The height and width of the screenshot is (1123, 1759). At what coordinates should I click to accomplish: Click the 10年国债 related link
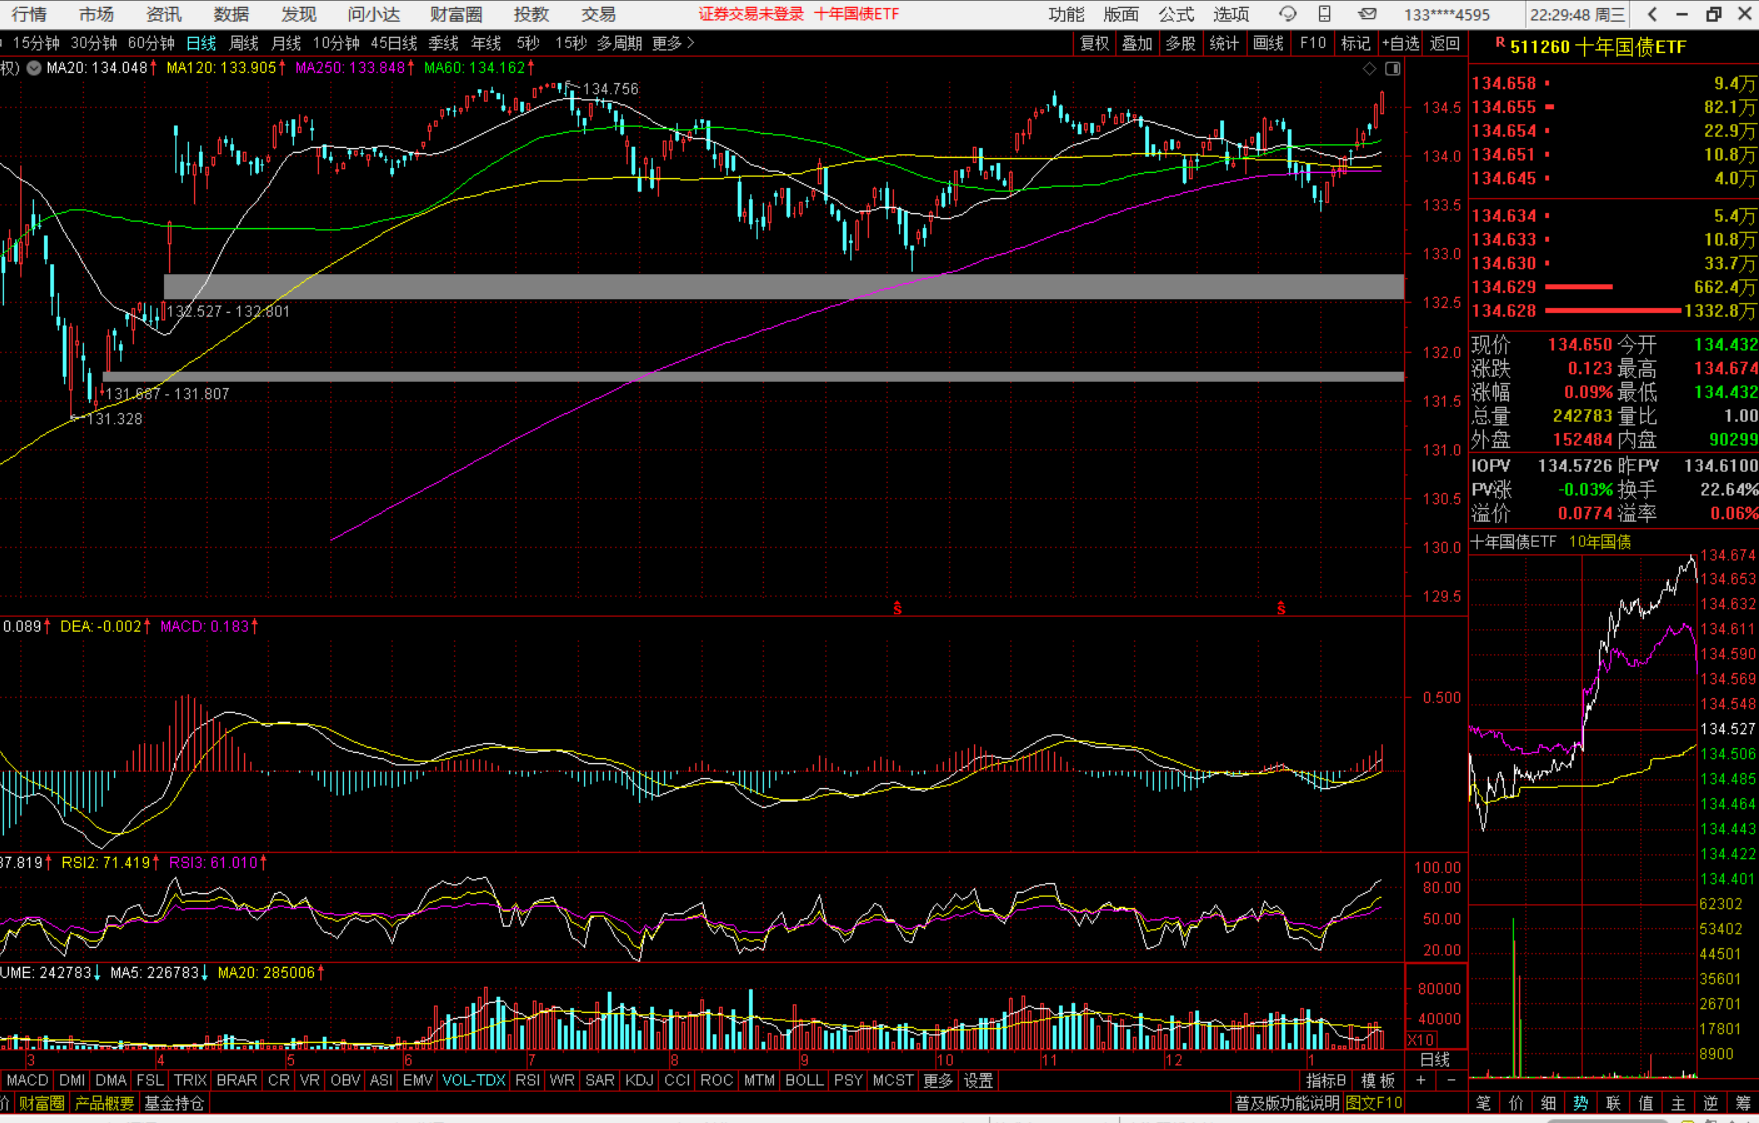1600,542
